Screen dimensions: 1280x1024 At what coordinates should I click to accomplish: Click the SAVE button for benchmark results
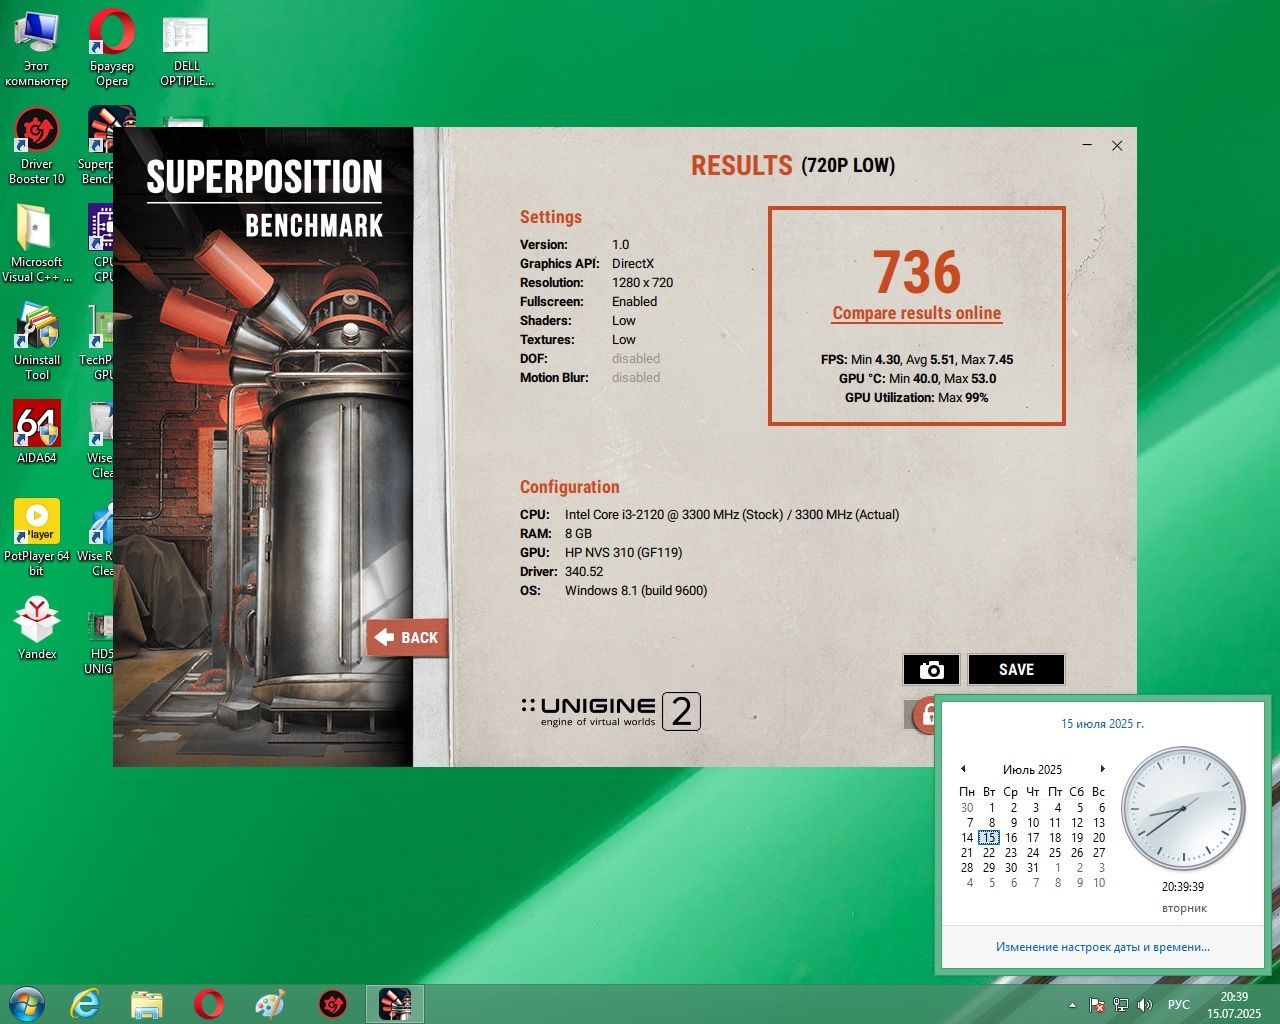click(x=1016, y=670)
